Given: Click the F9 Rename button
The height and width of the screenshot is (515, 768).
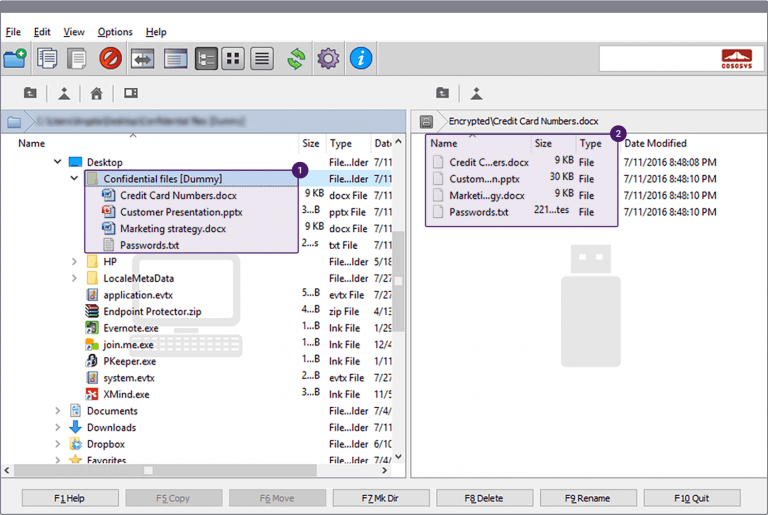Looking at the screenshot, I should 588,498.
